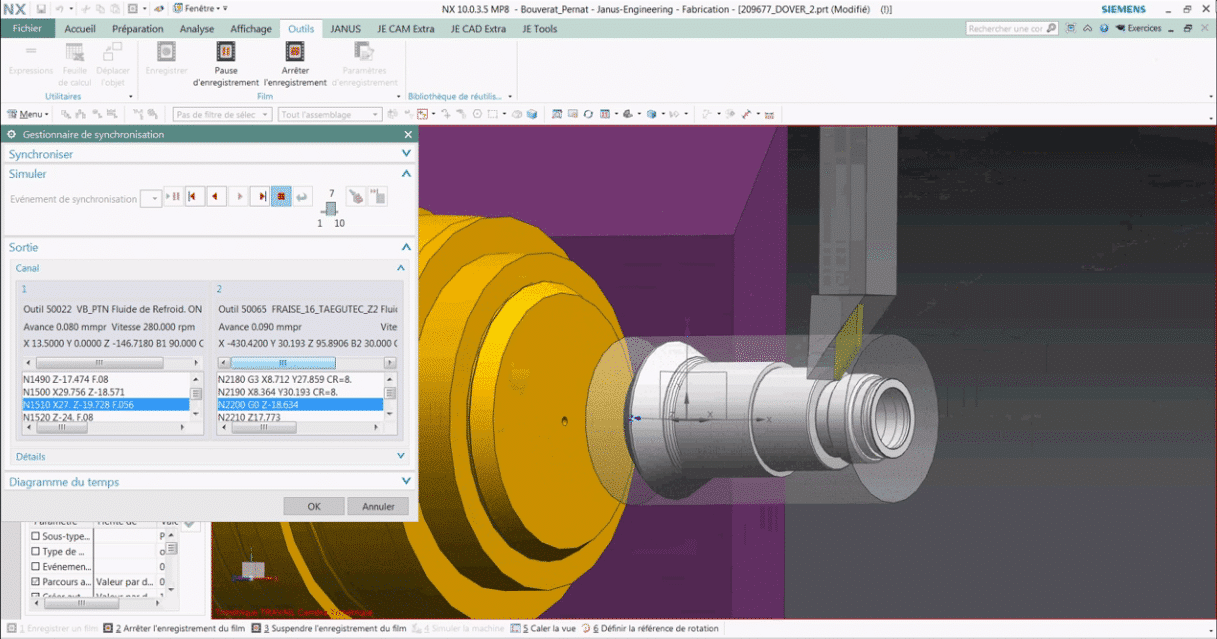This screenshot has height=639, width=1217.
Task: Switch to the JE Tools tab
Action: (540, 29)
